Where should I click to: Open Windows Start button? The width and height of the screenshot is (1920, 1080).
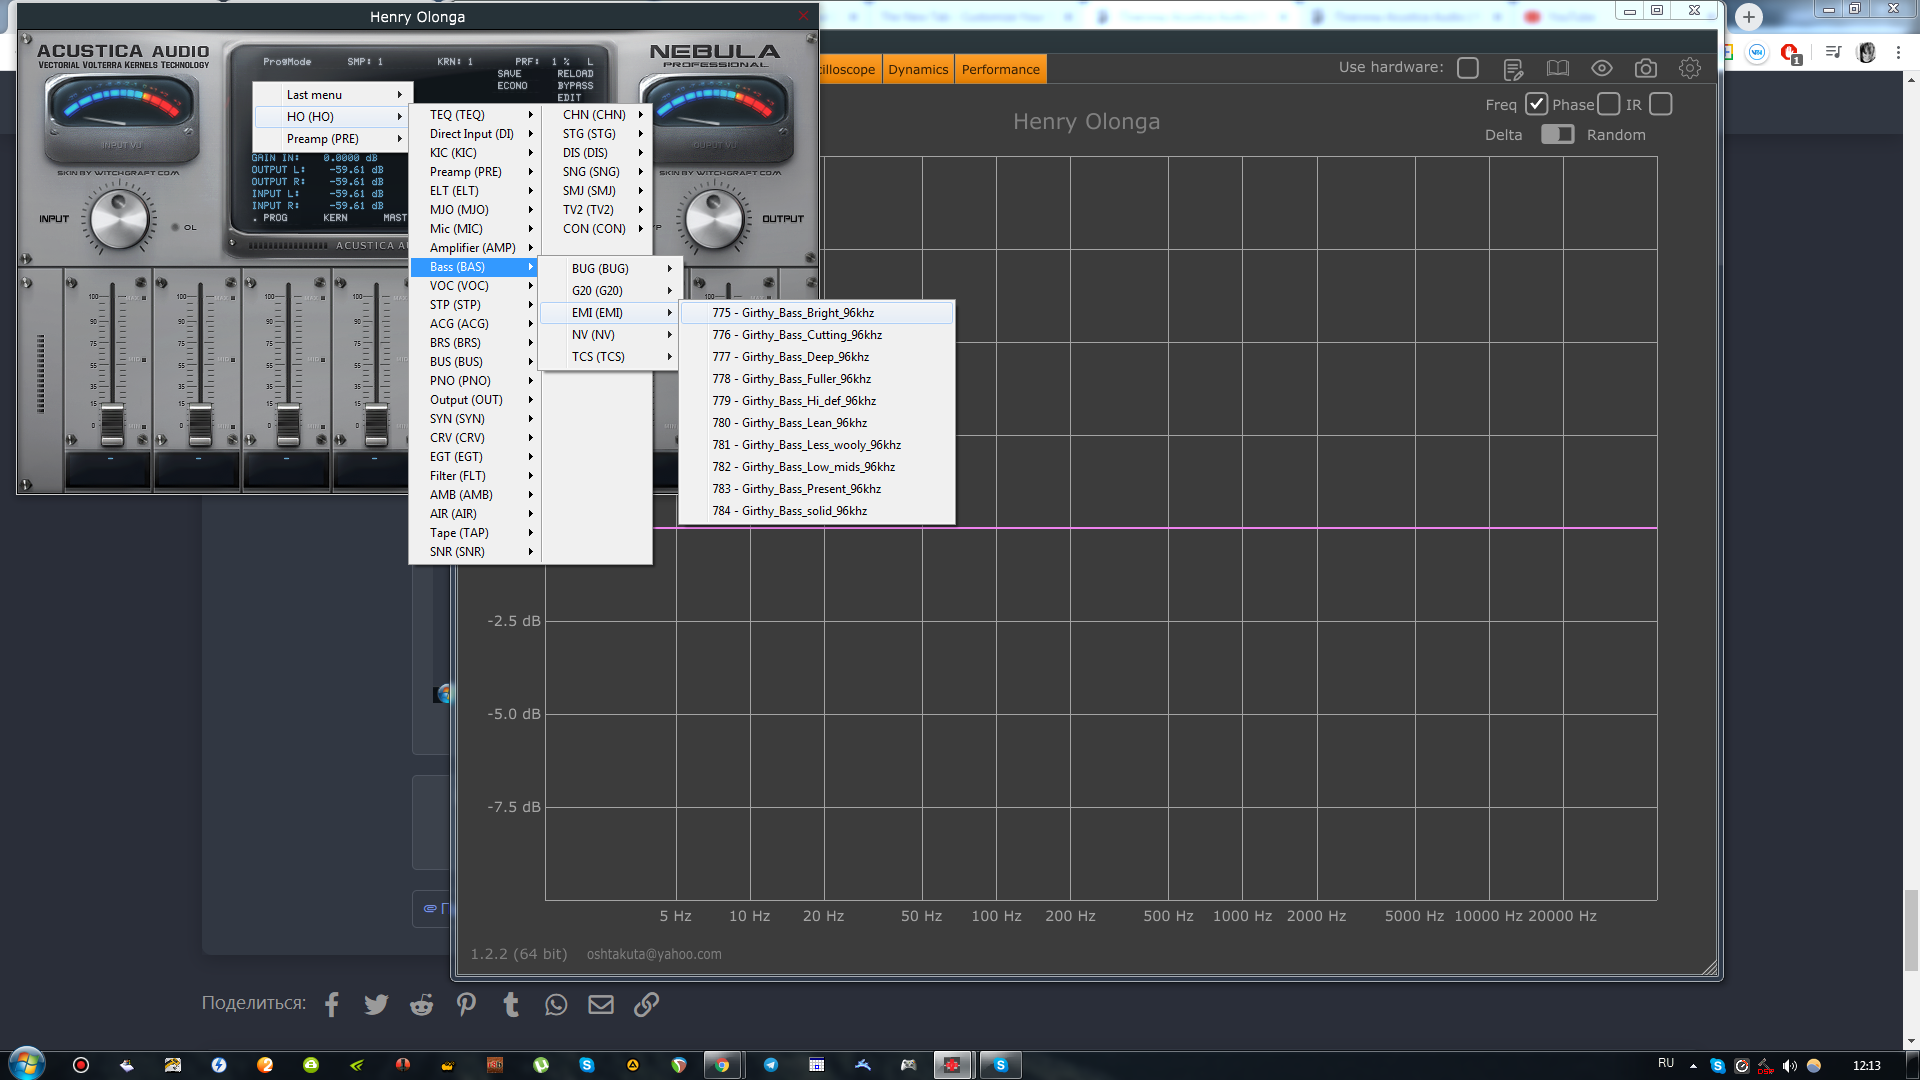tap(27, 1064)
